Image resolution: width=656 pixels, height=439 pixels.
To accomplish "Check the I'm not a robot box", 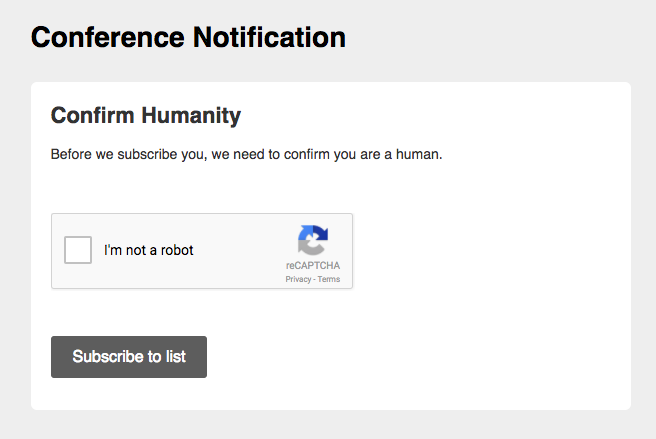I will (x=78, y=250).
